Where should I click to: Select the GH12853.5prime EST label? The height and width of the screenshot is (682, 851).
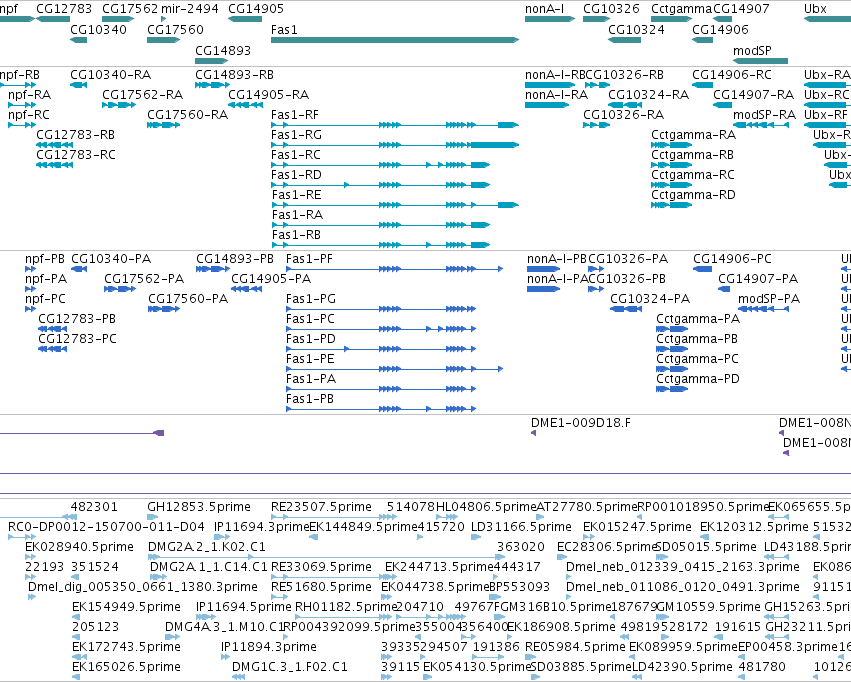(199, 507)
